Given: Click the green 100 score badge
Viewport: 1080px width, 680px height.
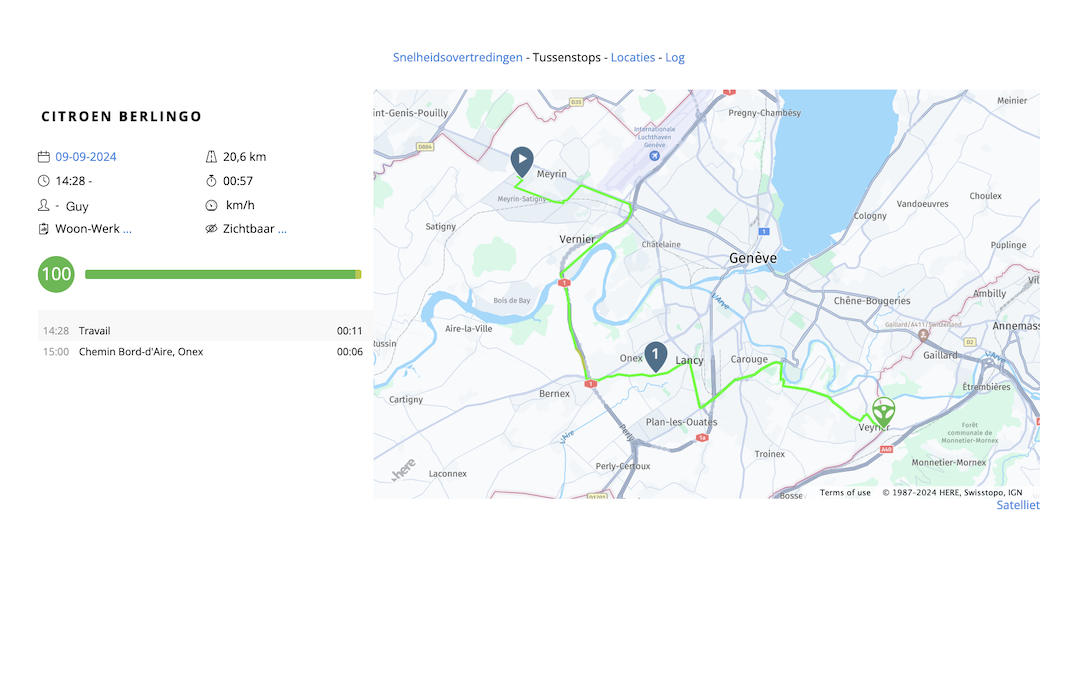Looking at the screenshot, I should click(56, 274).
